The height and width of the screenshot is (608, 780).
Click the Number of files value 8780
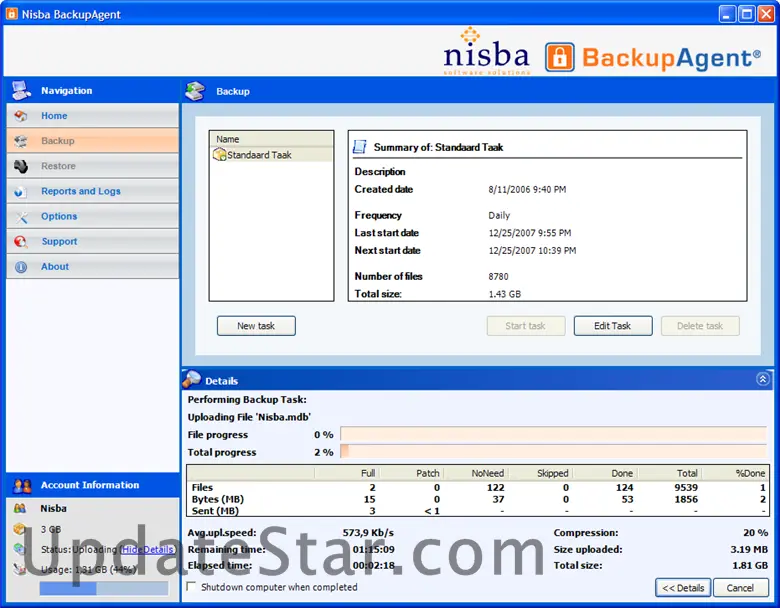(498, 277)
